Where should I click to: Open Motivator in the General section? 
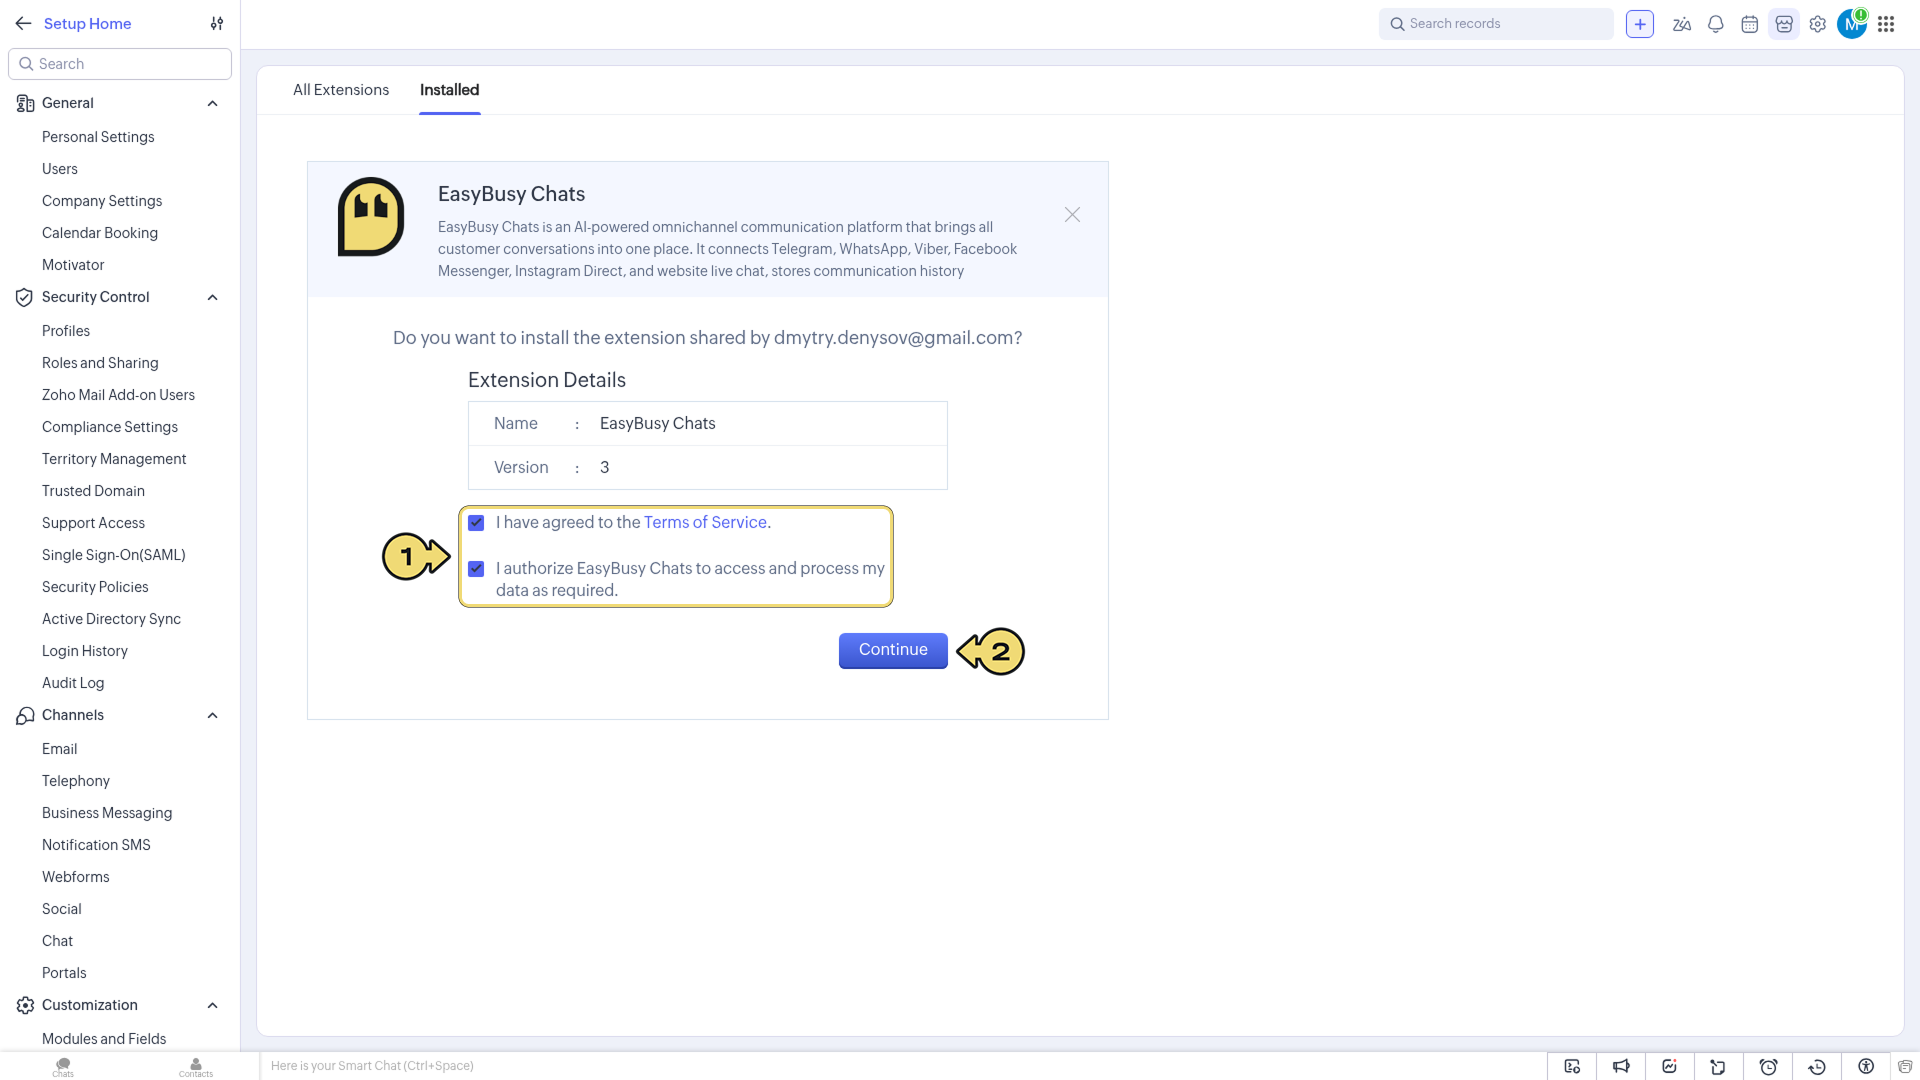coord(73,265)
